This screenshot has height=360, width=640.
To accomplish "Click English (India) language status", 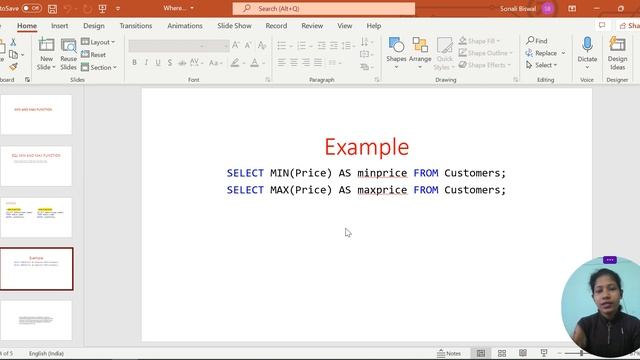I will [x=46, y=353].
